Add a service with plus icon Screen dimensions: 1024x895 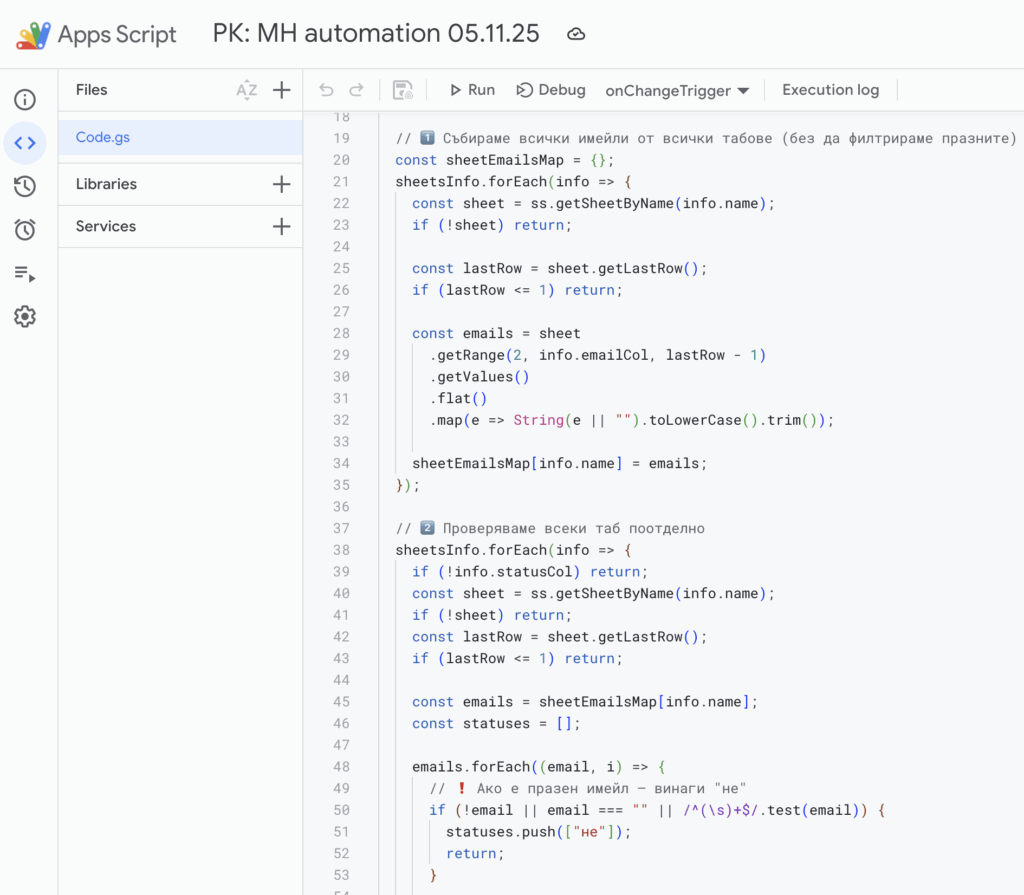(282, 227)
